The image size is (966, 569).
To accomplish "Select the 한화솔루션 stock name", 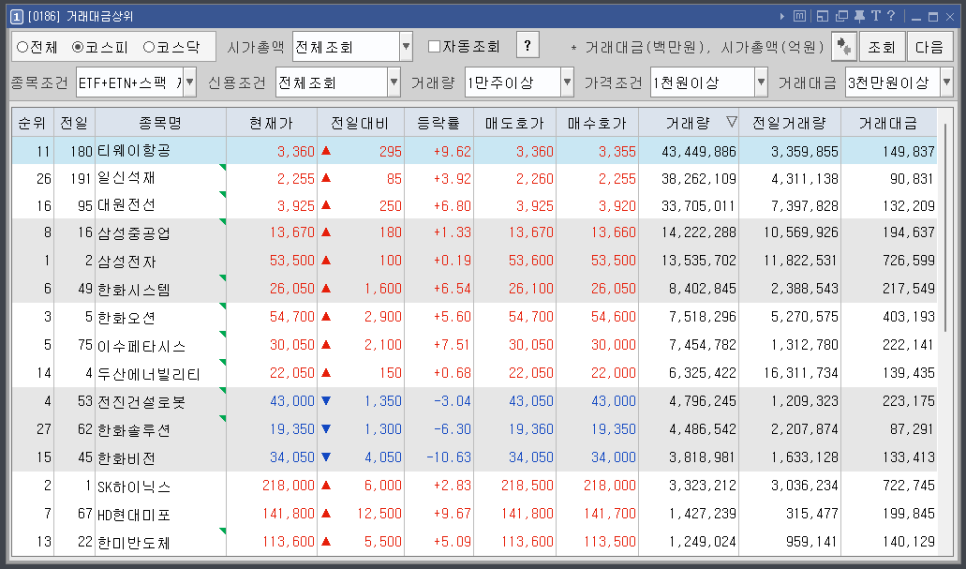I will coord(134,429).
